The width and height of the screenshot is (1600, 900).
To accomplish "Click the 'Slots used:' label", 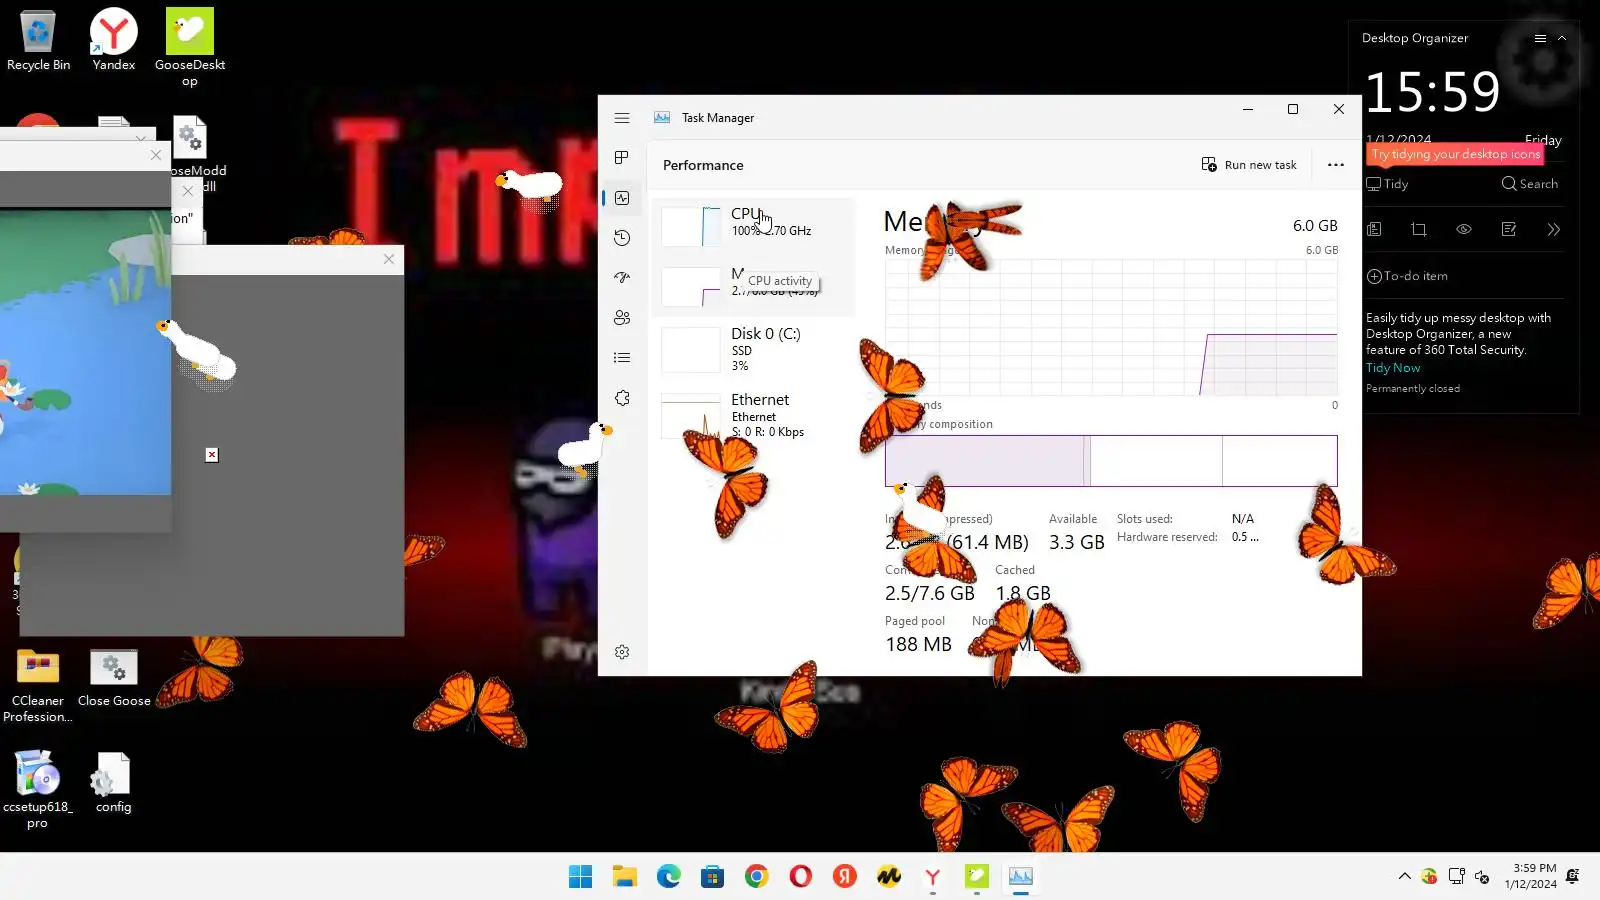I will (1145, 519).
